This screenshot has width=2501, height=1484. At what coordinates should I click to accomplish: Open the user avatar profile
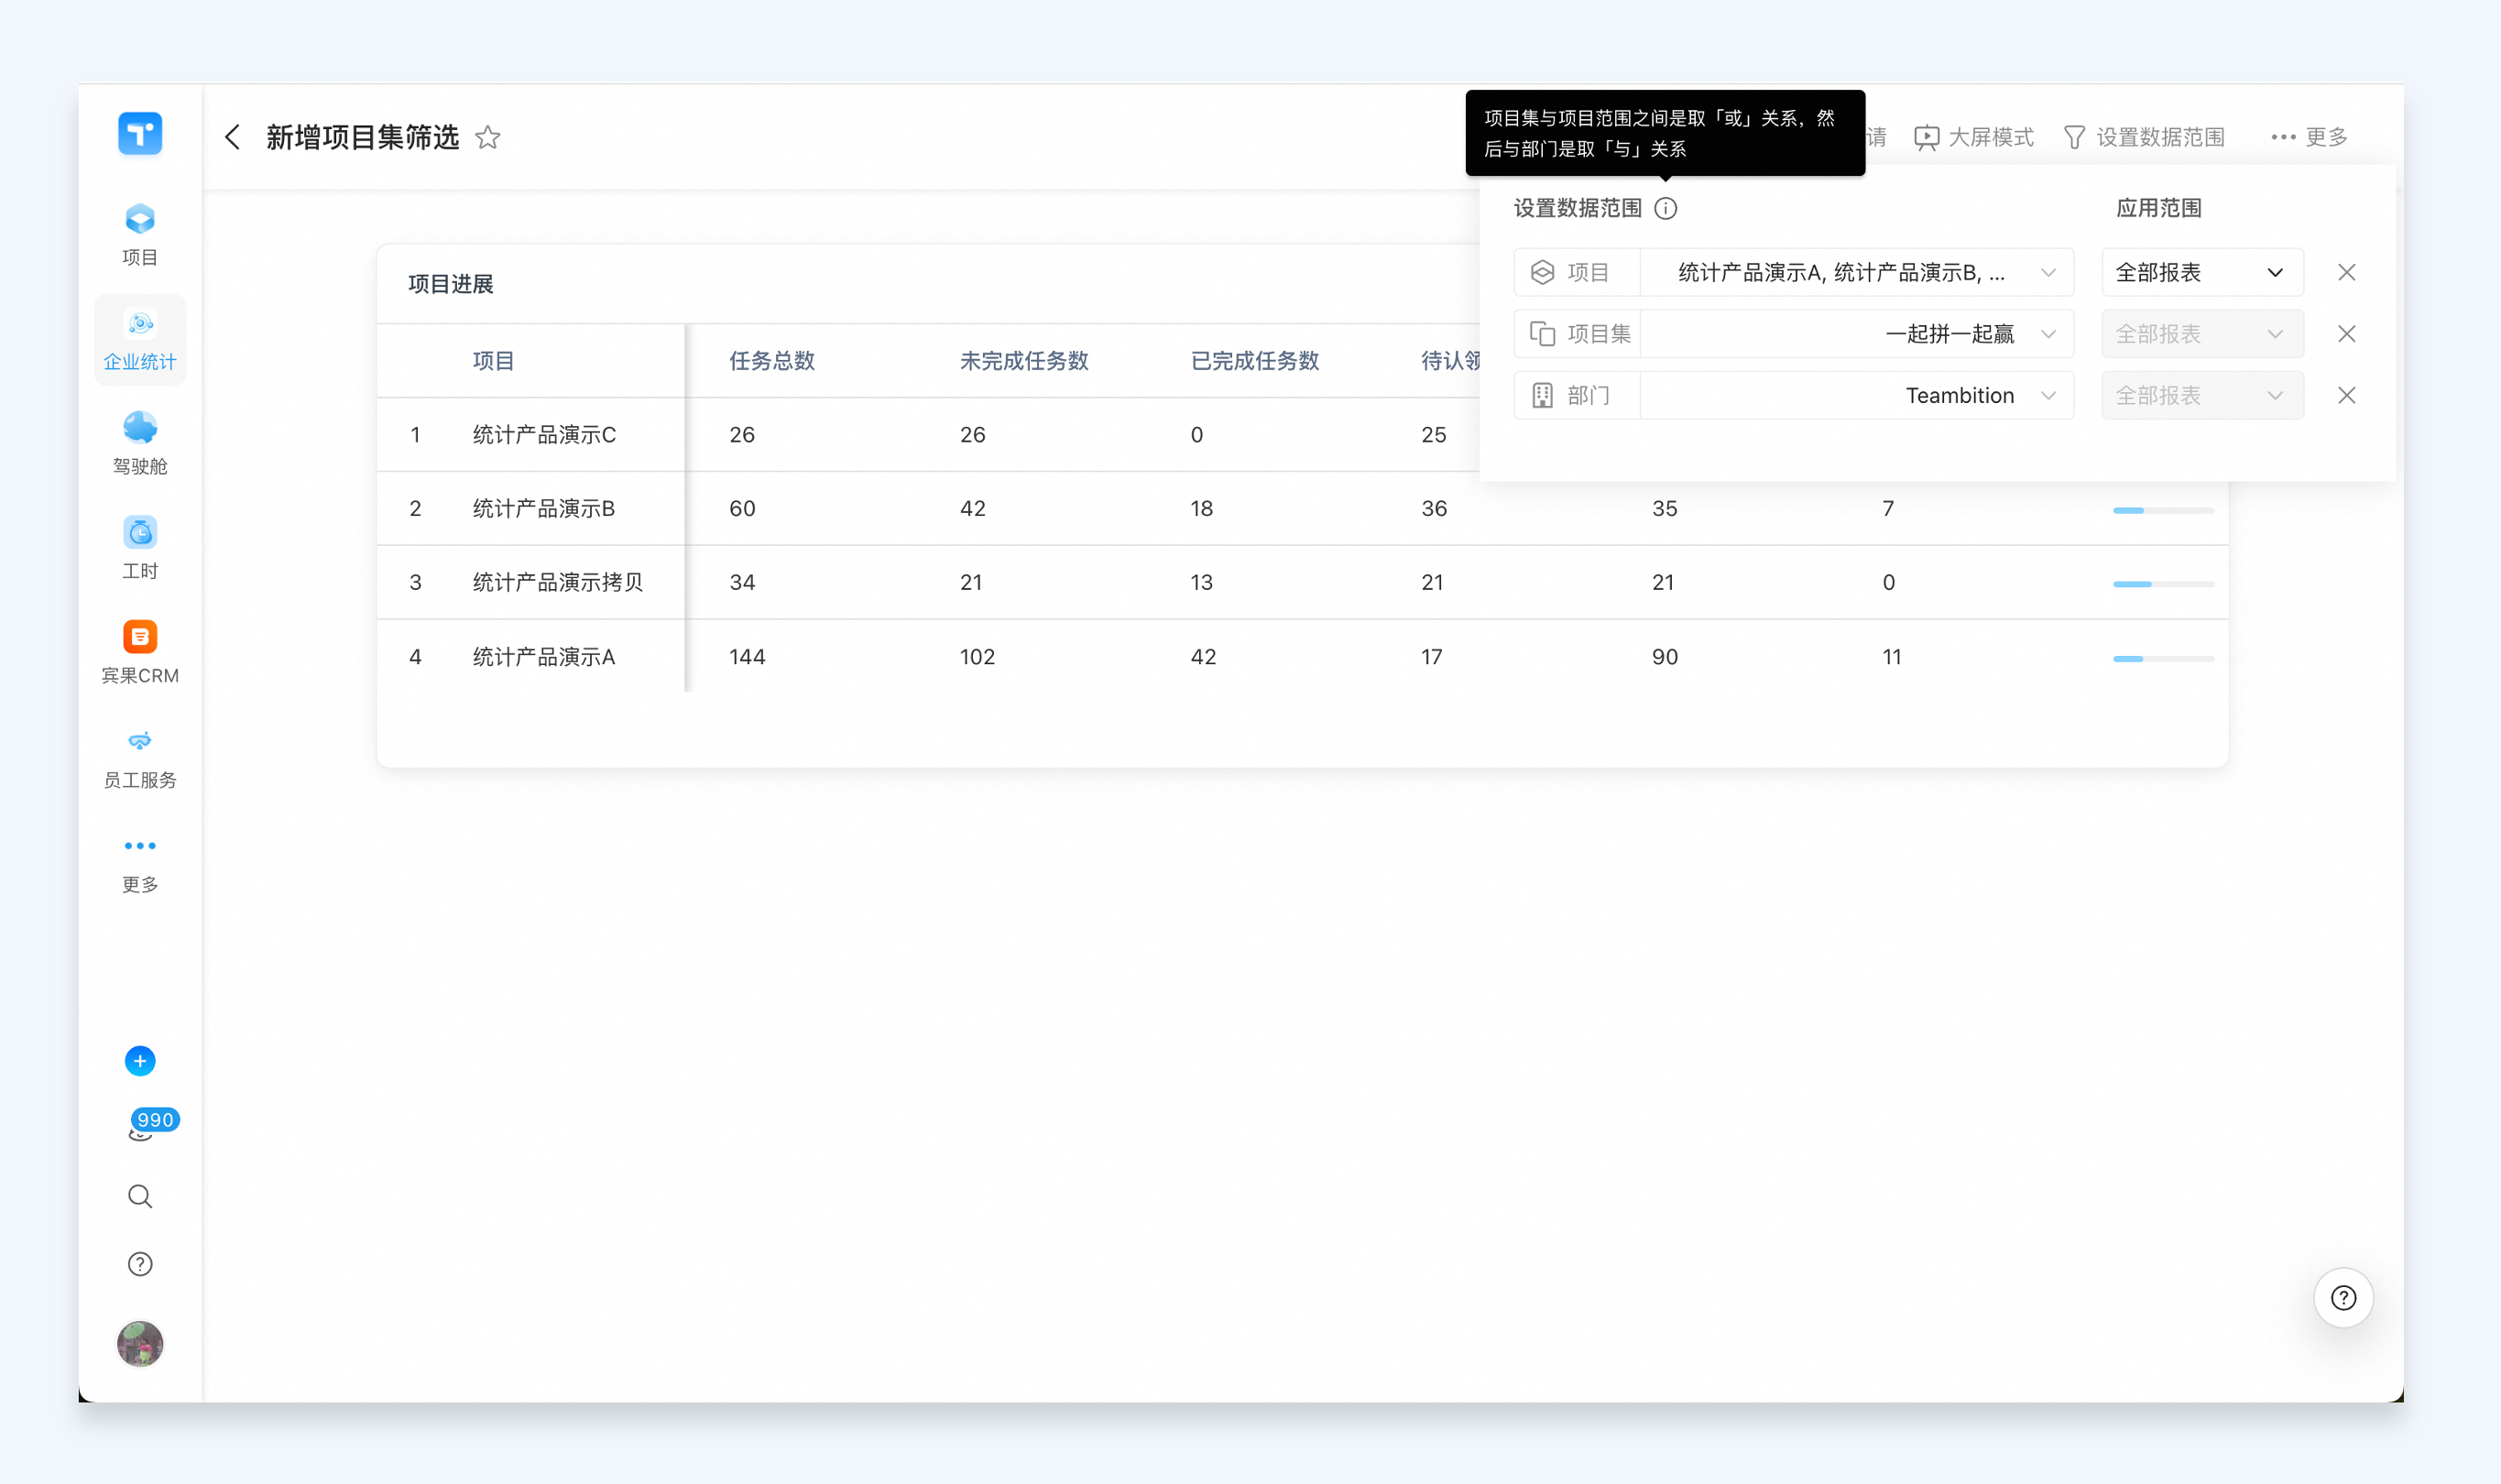click(x=140, y=1343)
